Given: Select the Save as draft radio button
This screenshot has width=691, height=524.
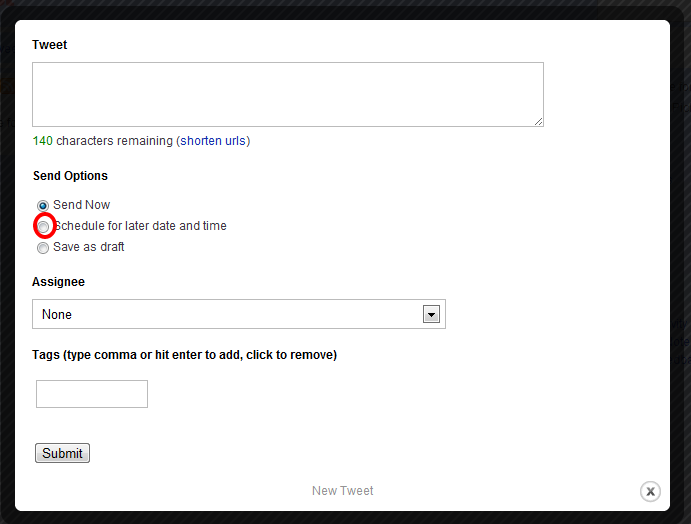Looking at the screenshot, I should (x=43, y=247).
